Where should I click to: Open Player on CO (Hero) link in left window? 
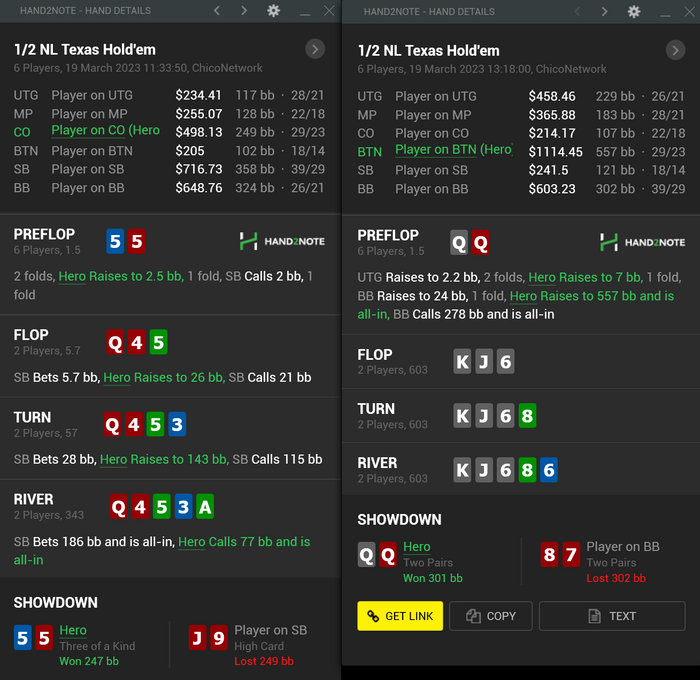[x=105, y=130]
